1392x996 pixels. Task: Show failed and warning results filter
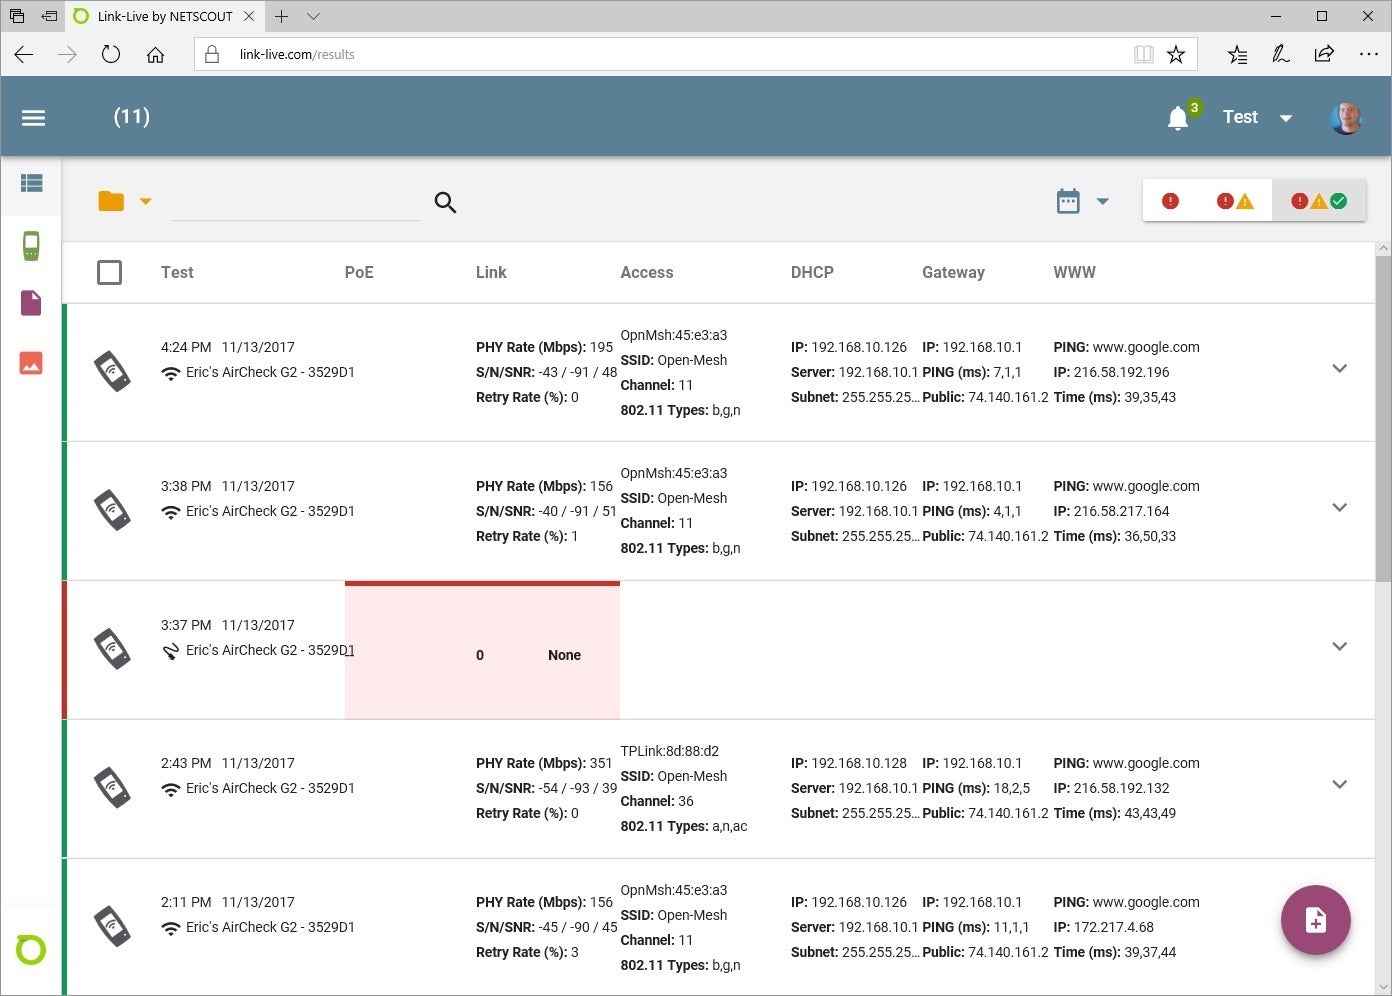1234,201
